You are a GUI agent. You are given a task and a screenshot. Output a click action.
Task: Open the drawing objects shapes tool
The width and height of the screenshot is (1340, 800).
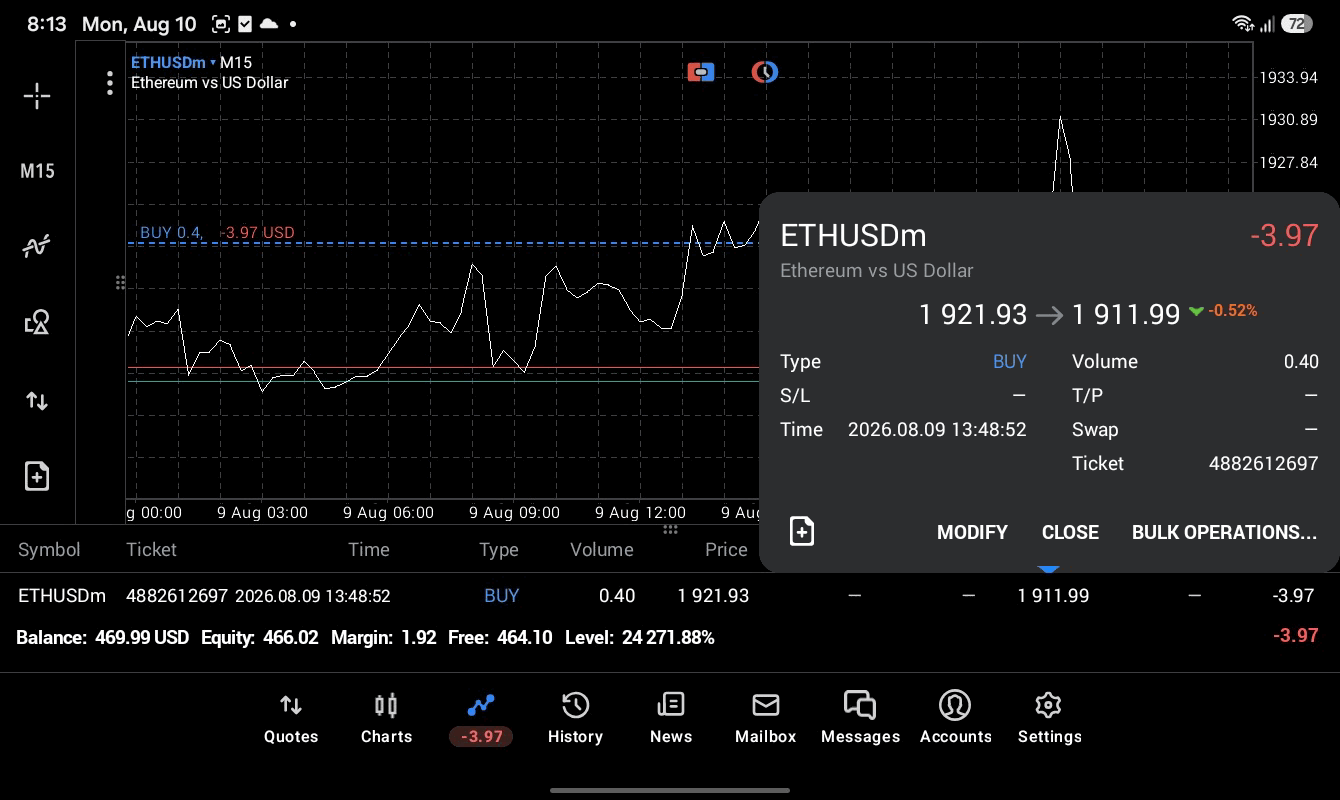click(37, 322)
